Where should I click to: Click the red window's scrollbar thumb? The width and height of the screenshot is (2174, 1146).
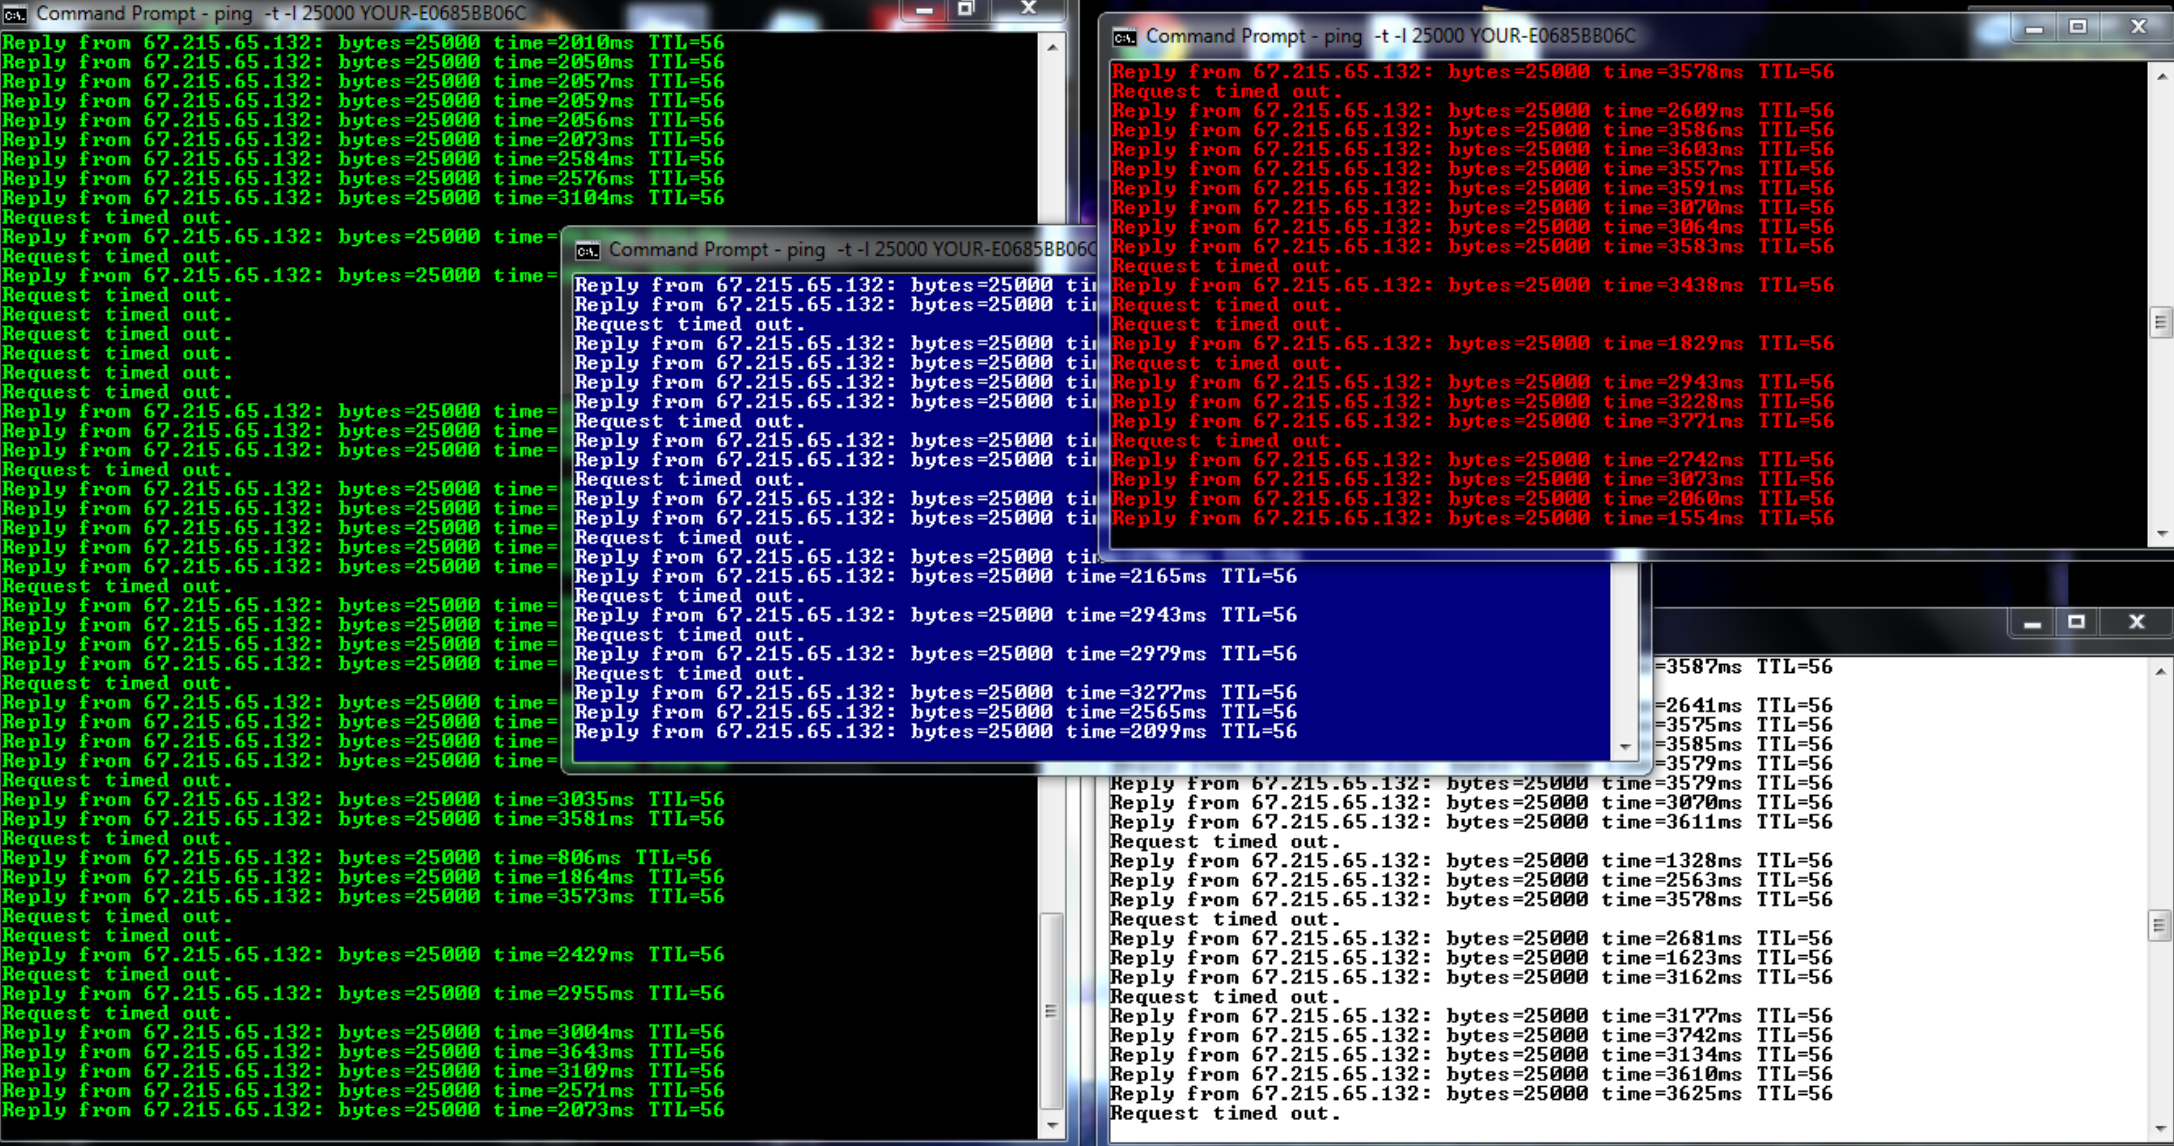click(x=2160, y=322)
